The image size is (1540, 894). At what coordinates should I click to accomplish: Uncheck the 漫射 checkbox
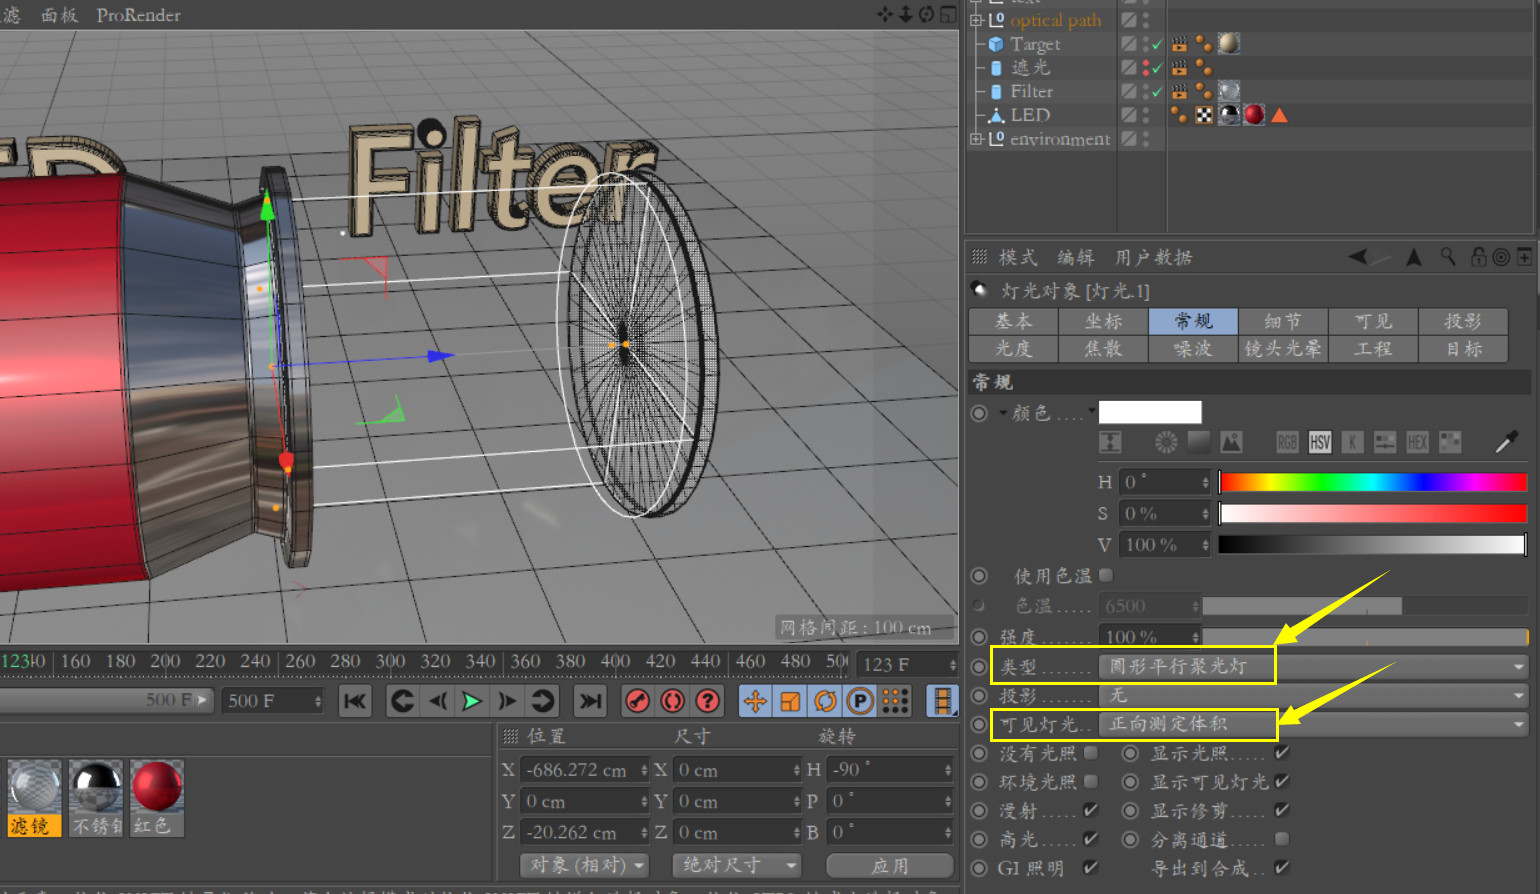[1091, 810]
